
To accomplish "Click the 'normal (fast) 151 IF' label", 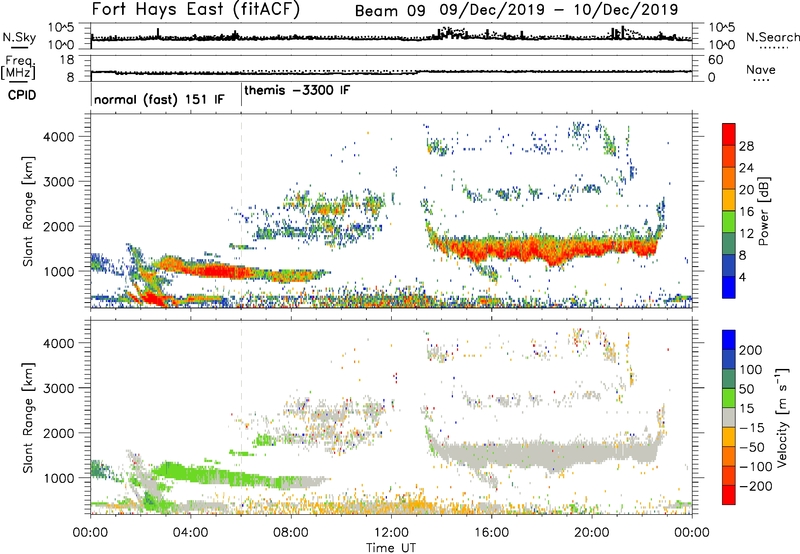I will [159, 99].
